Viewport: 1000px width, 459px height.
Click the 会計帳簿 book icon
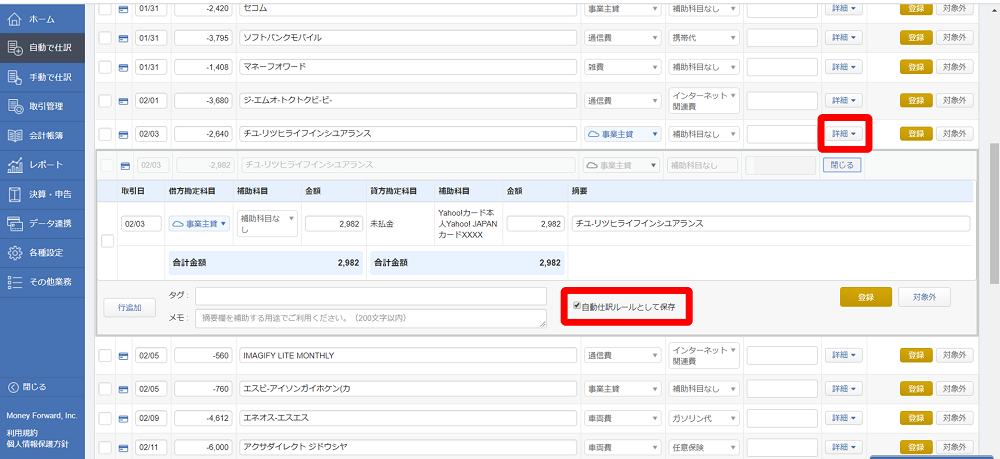[x=15, y=135]
